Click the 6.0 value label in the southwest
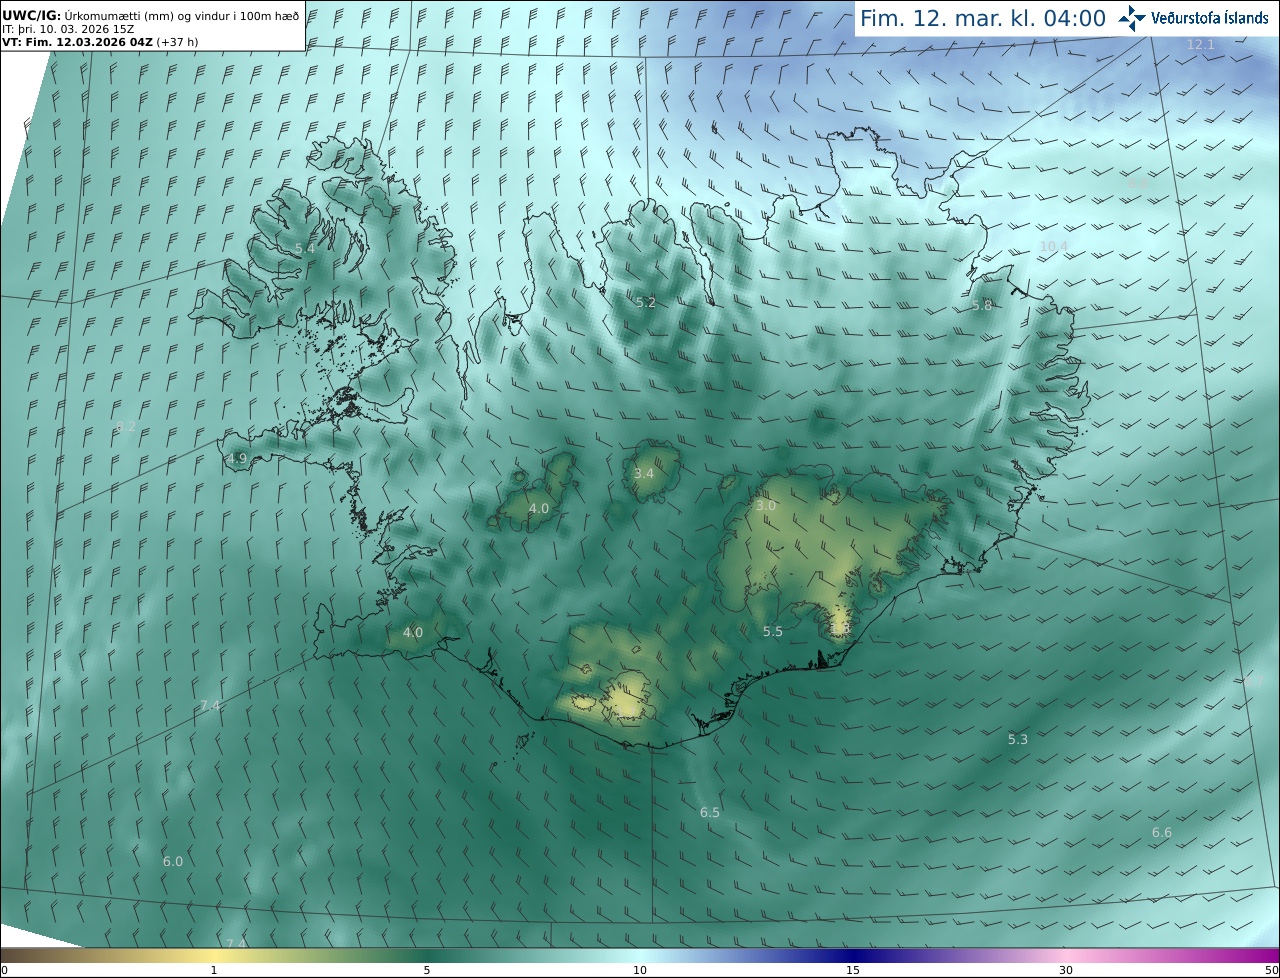 (x=173, y=862)
